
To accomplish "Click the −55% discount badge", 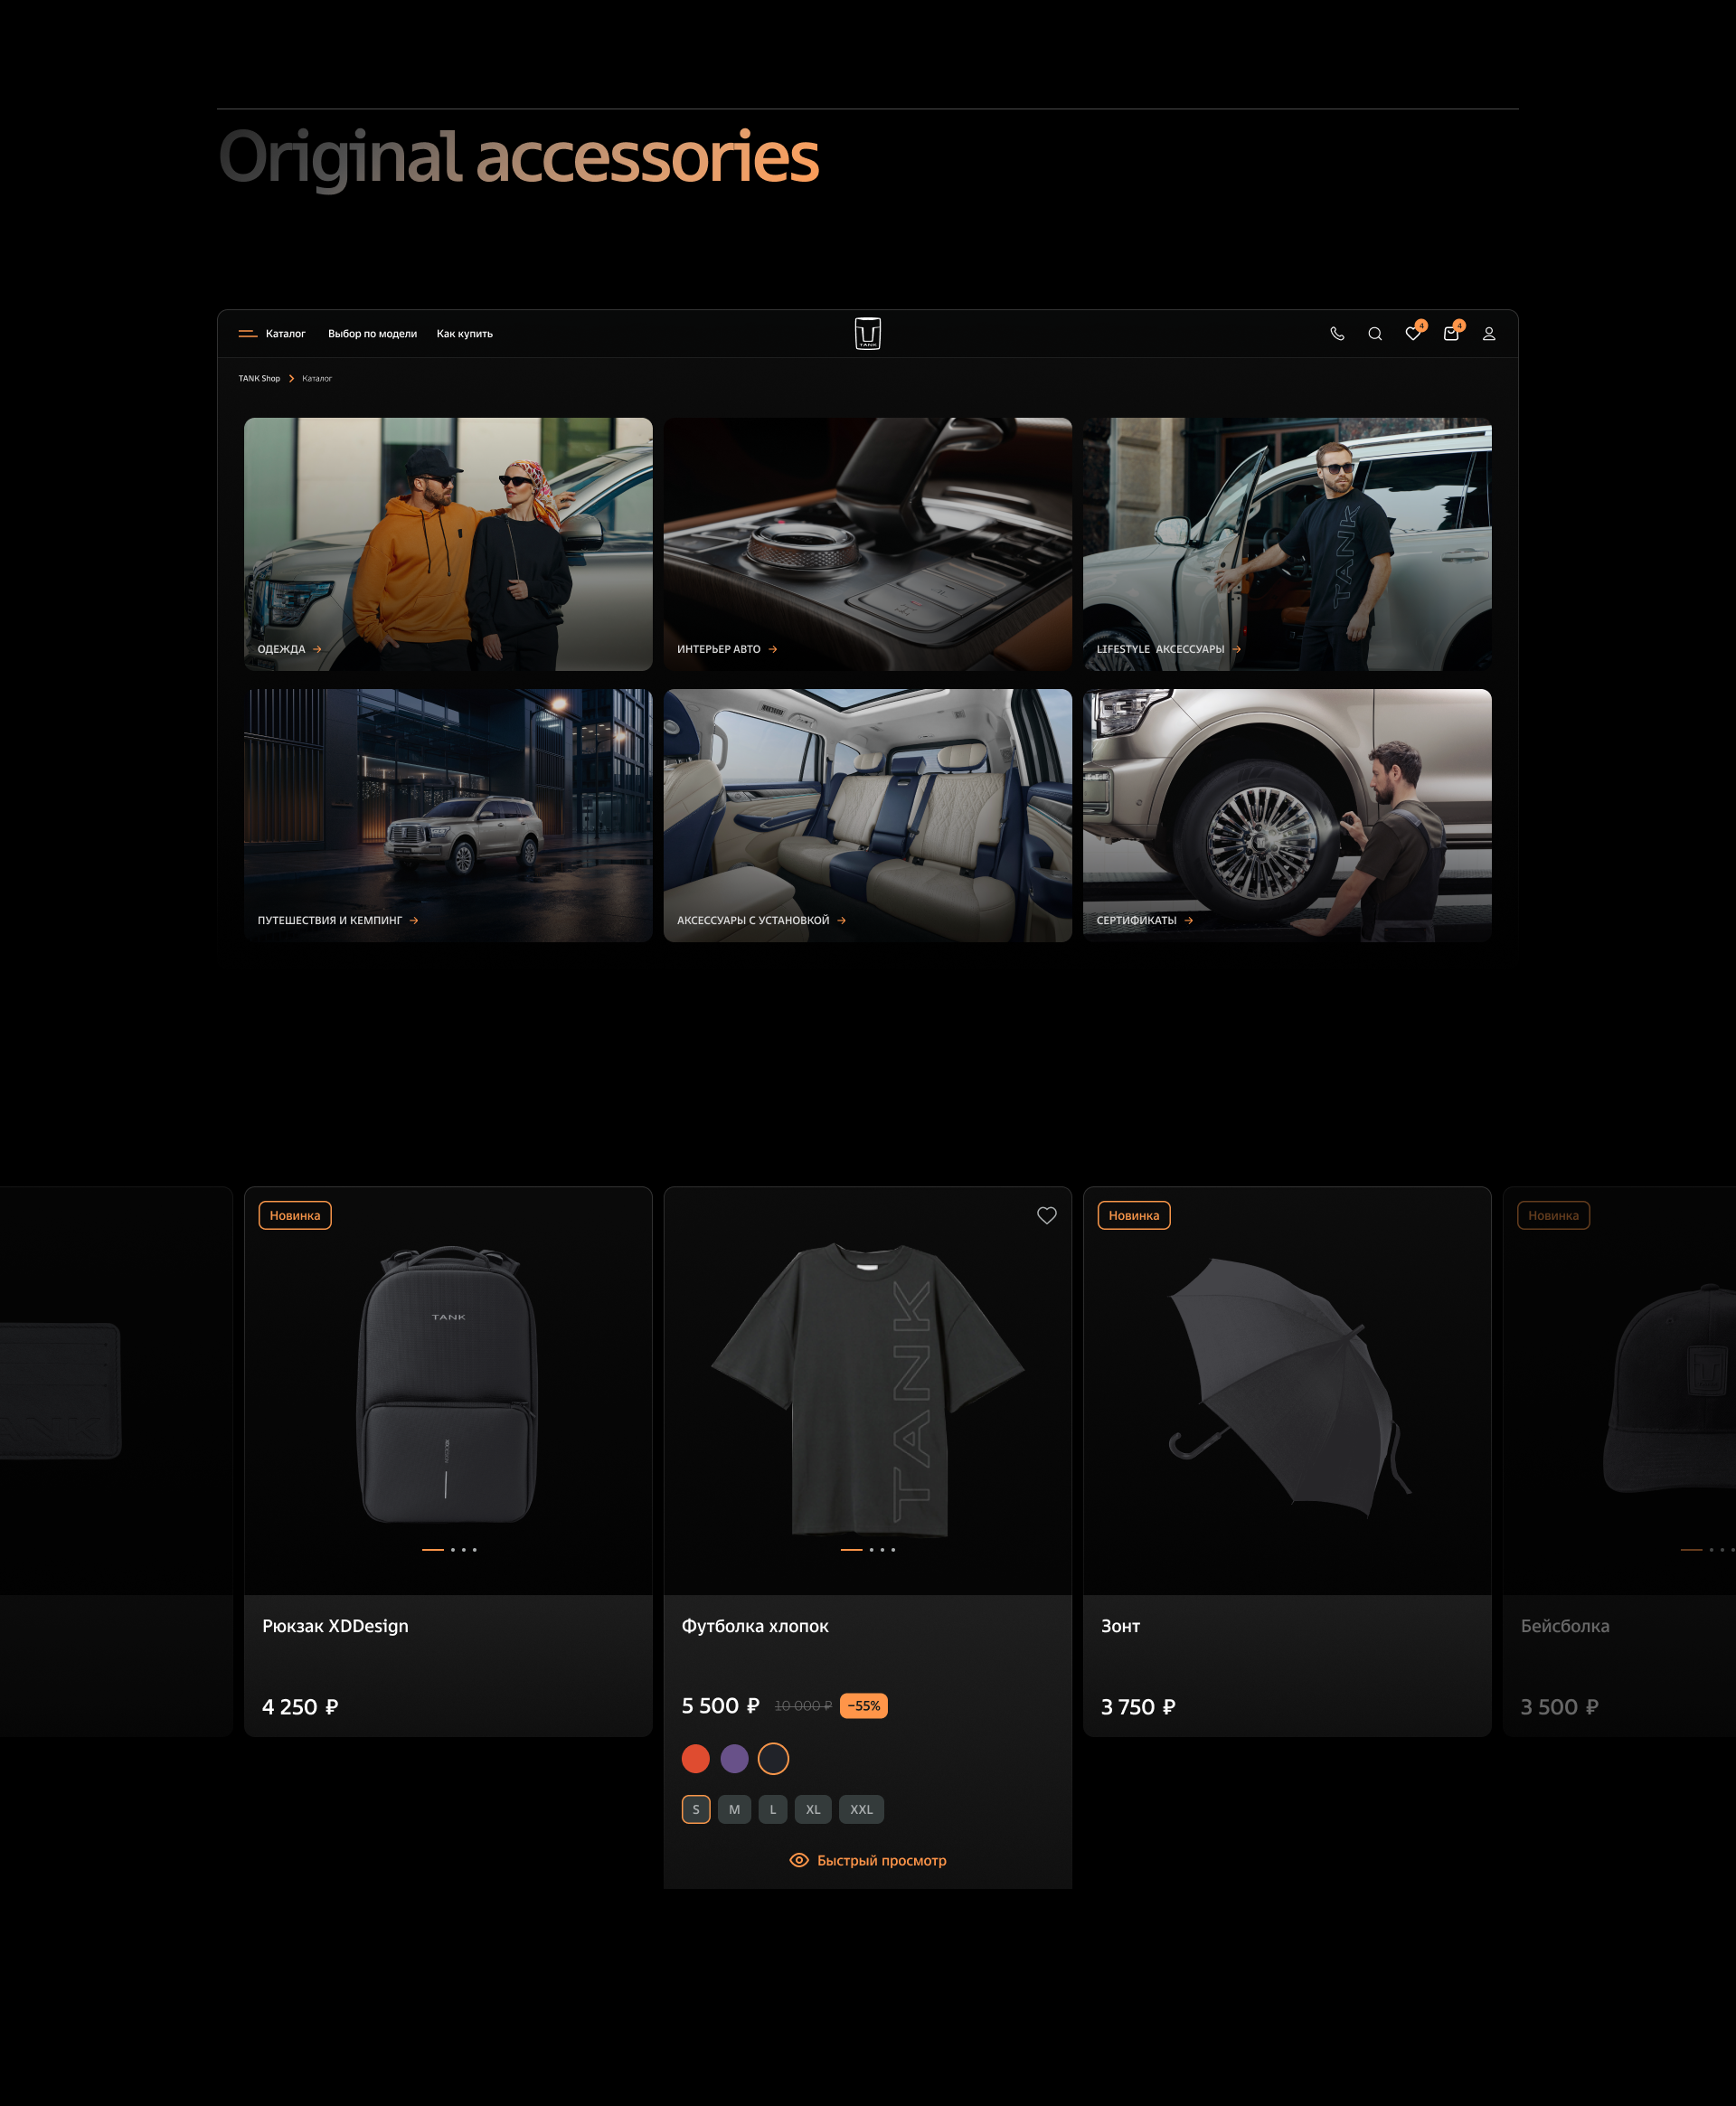I will click(864, 1706).
